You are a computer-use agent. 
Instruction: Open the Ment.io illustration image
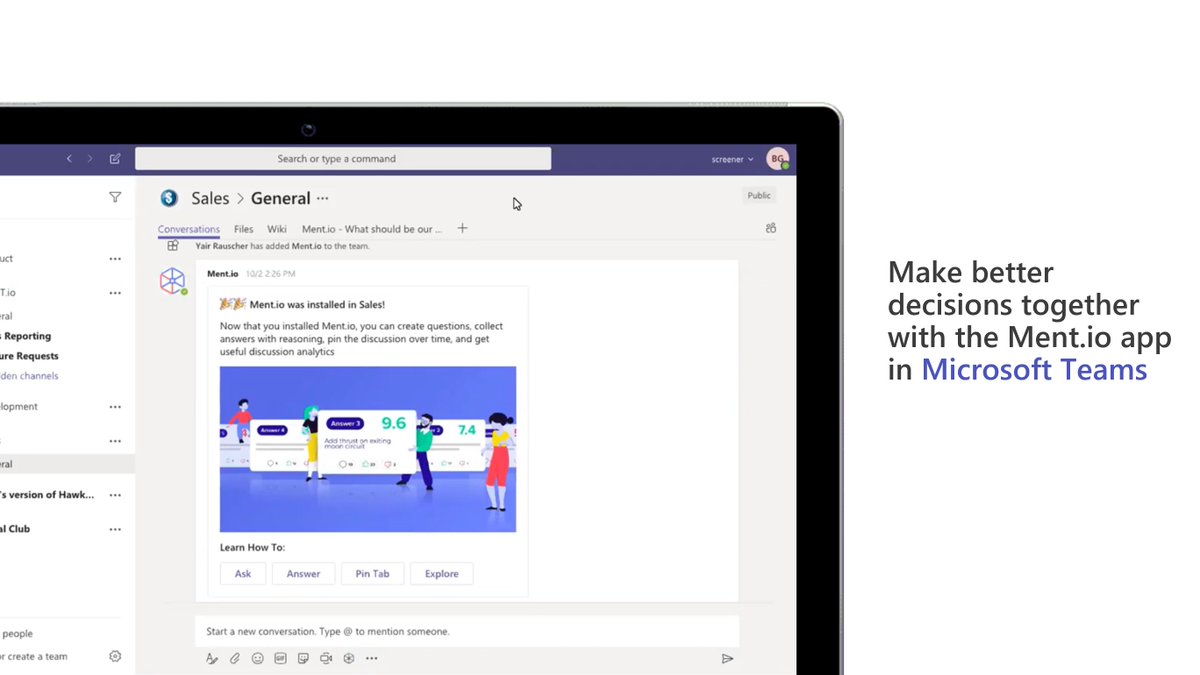[368, 449]
